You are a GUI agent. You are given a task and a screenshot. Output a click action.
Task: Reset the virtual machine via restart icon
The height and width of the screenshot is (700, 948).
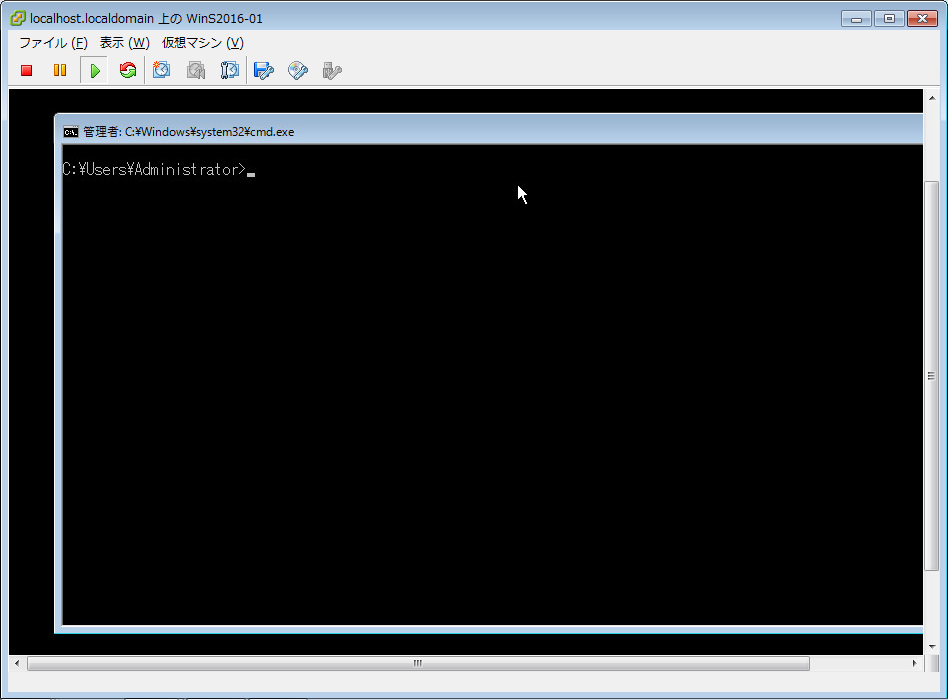128,71
